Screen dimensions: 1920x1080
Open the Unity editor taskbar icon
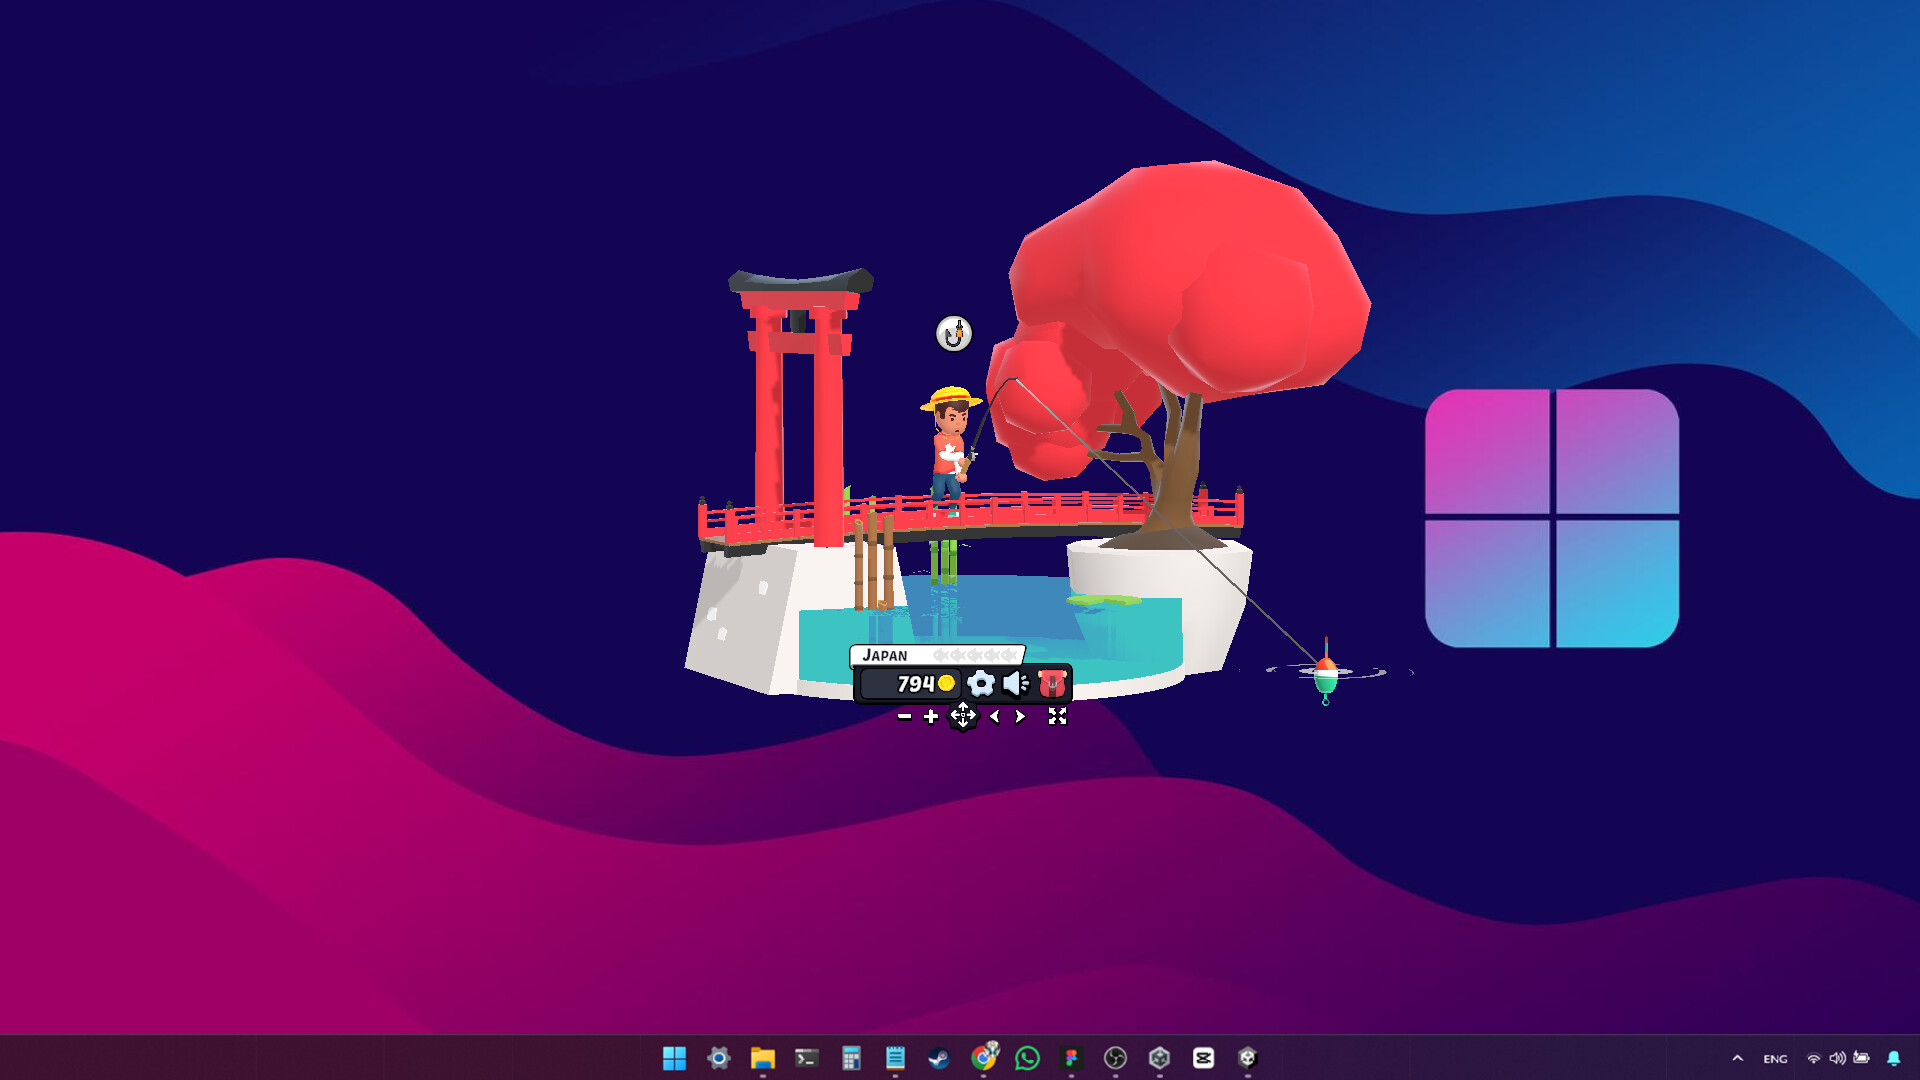point(1247,1058)
